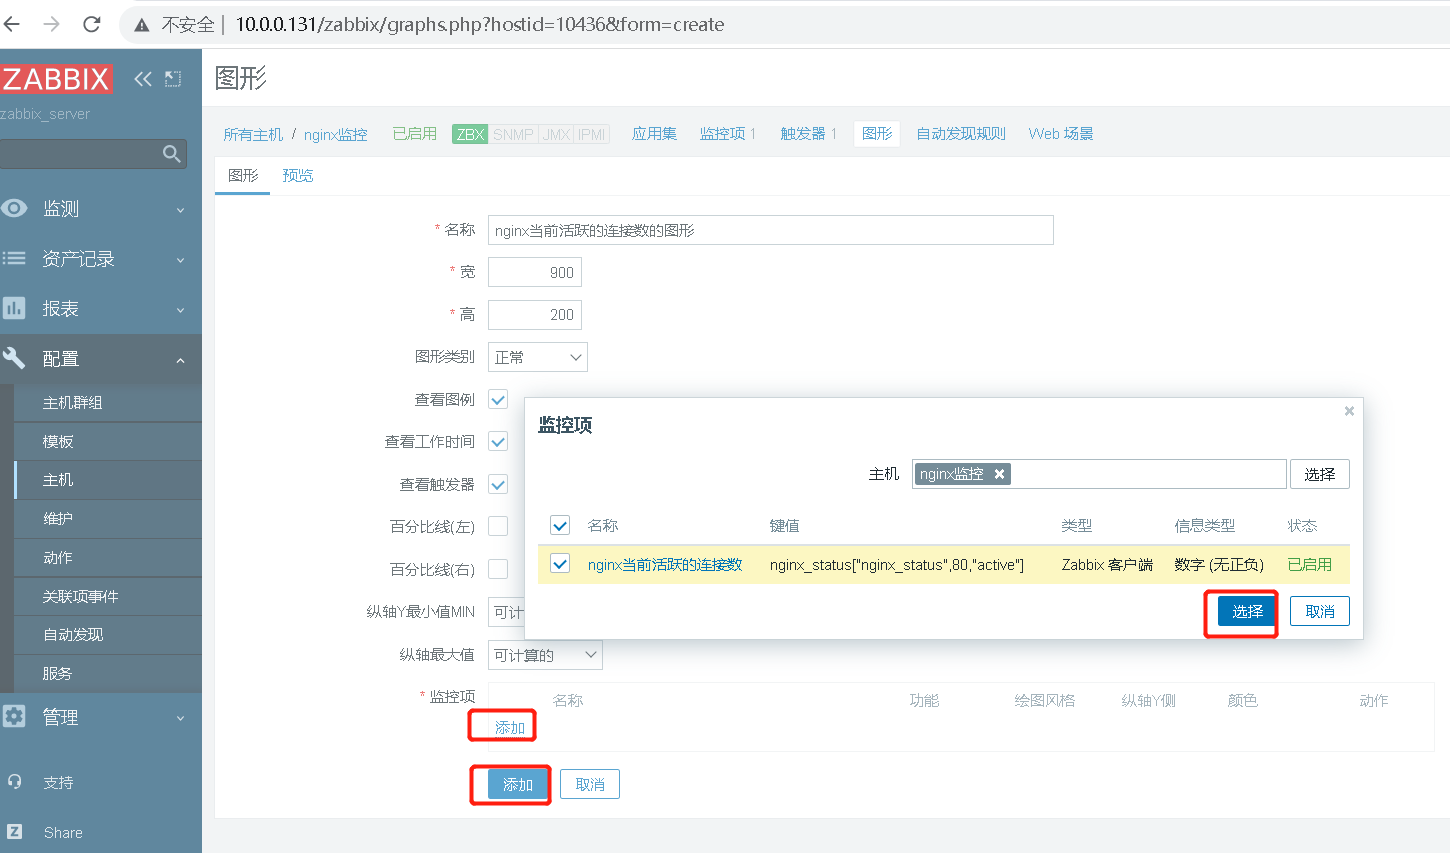1450x853 pixels.
Task: Click the sidebar hide/kiosk icon
Action: tap(173, 79)
